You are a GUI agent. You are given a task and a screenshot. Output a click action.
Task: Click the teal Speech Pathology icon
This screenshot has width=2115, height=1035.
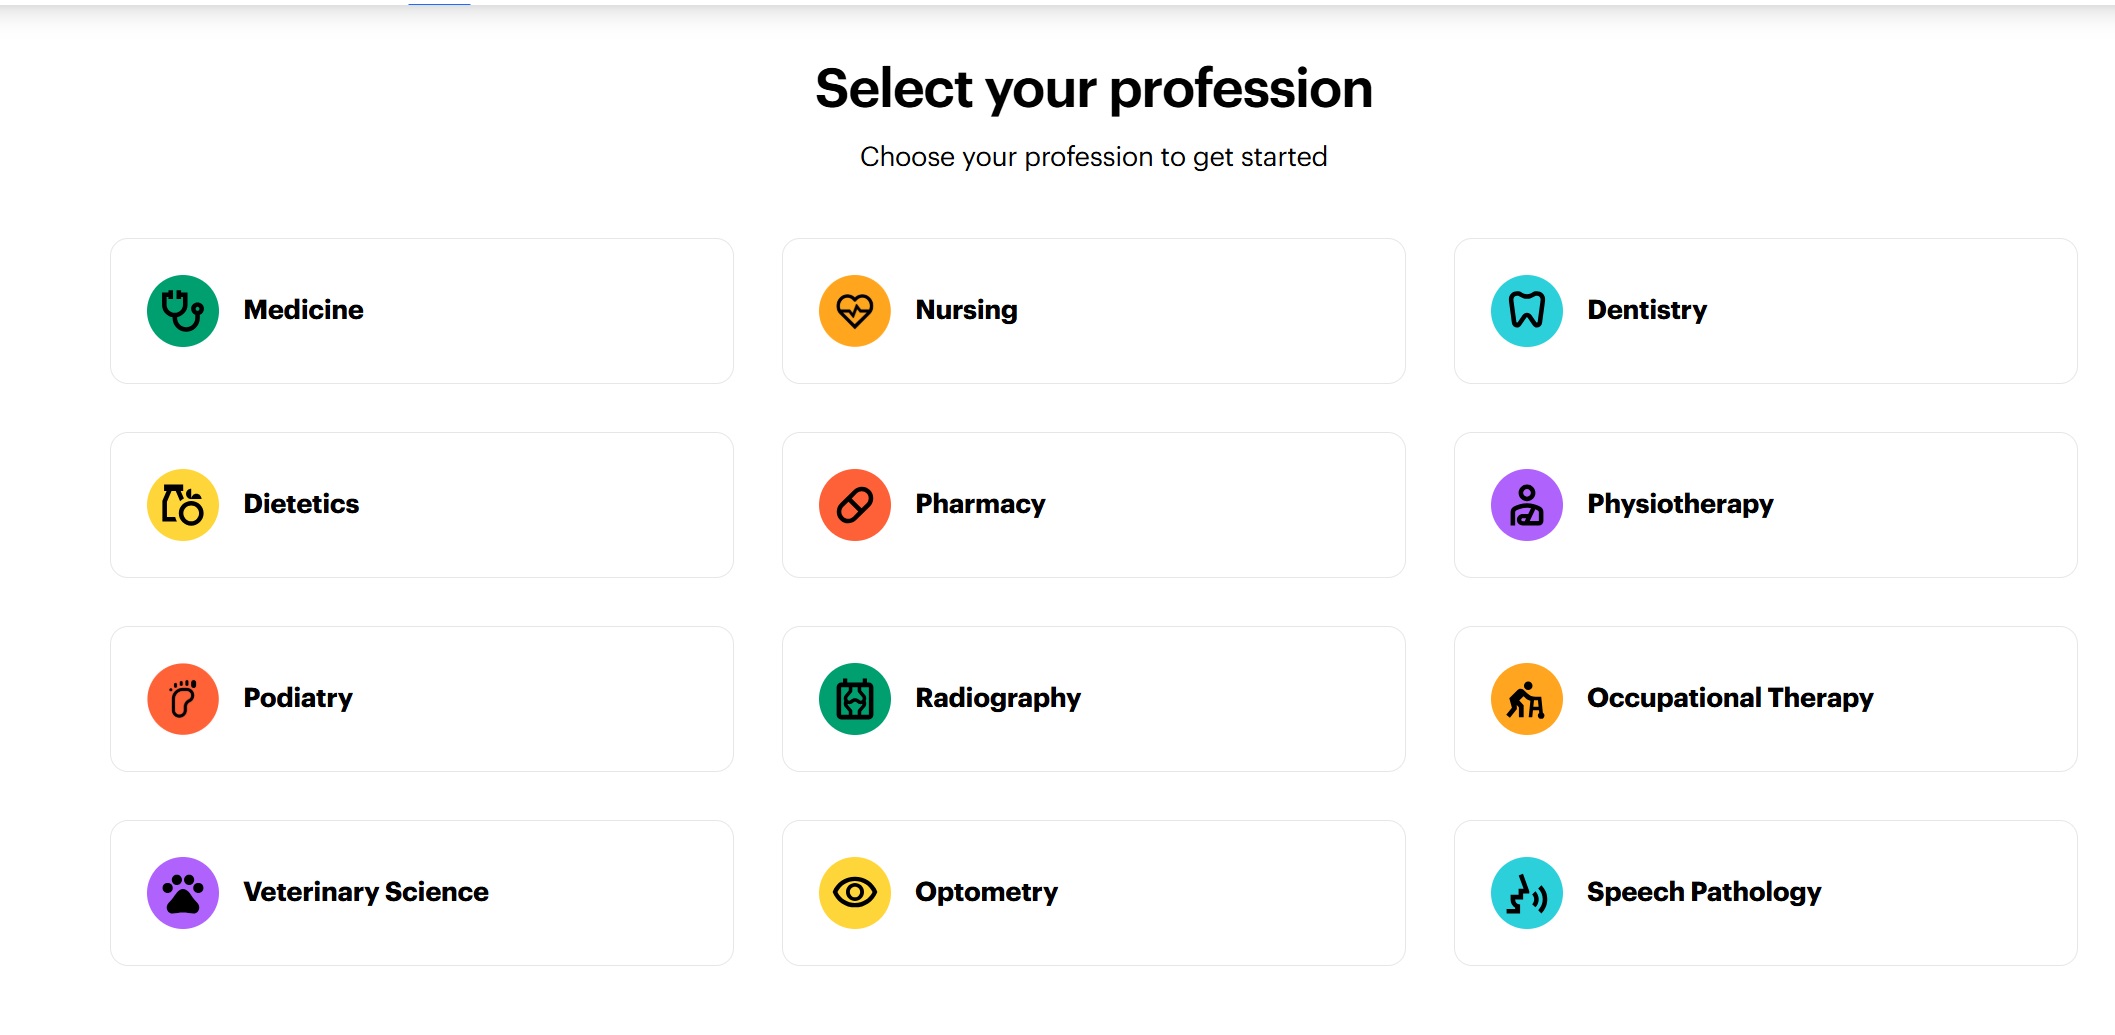(x=1527, y=893)
